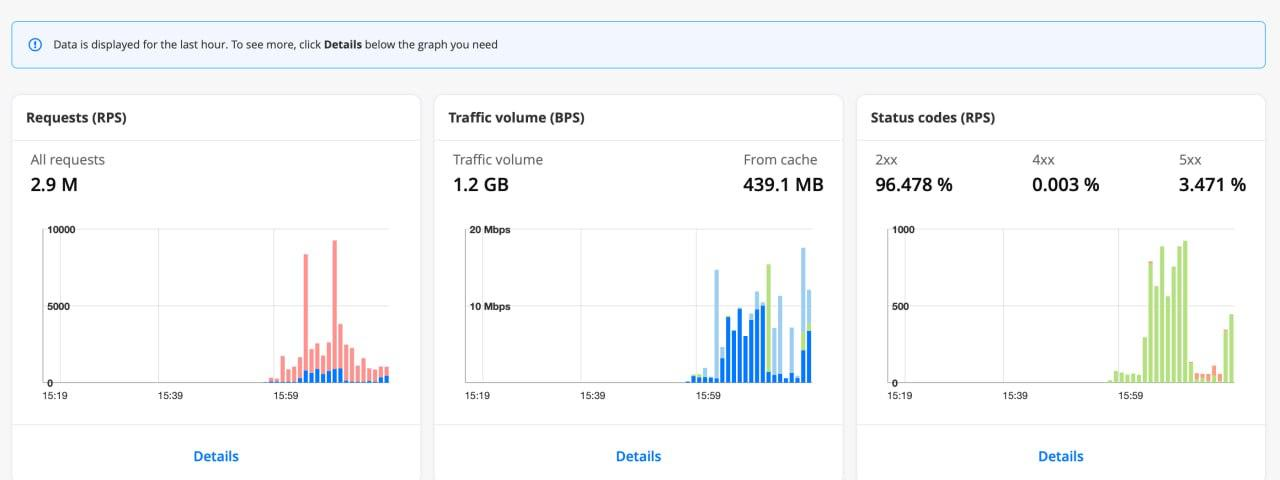Click the tallest green bar in Status codes chart

point(1185,310)
